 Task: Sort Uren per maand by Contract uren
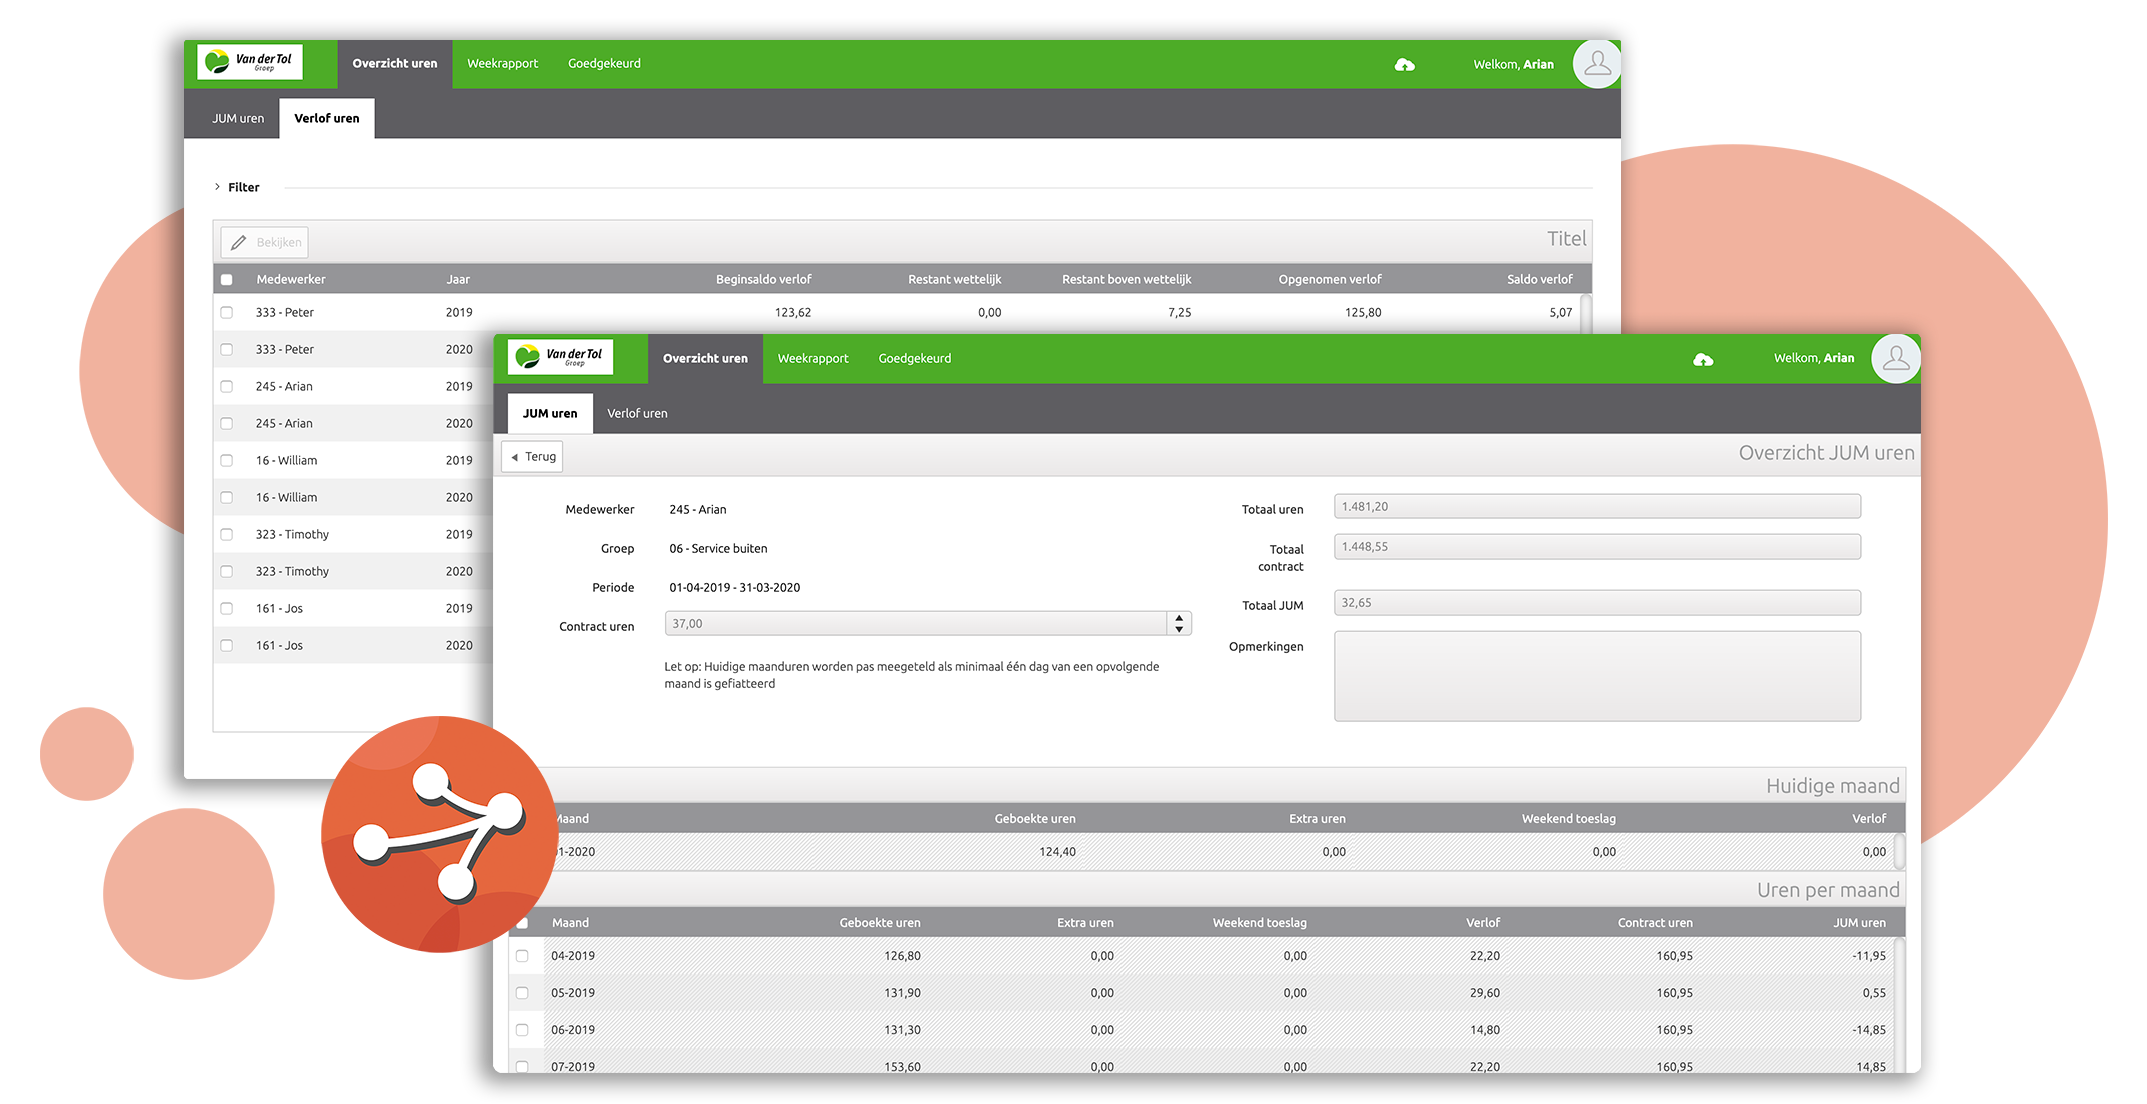[x=1655, y=923]
